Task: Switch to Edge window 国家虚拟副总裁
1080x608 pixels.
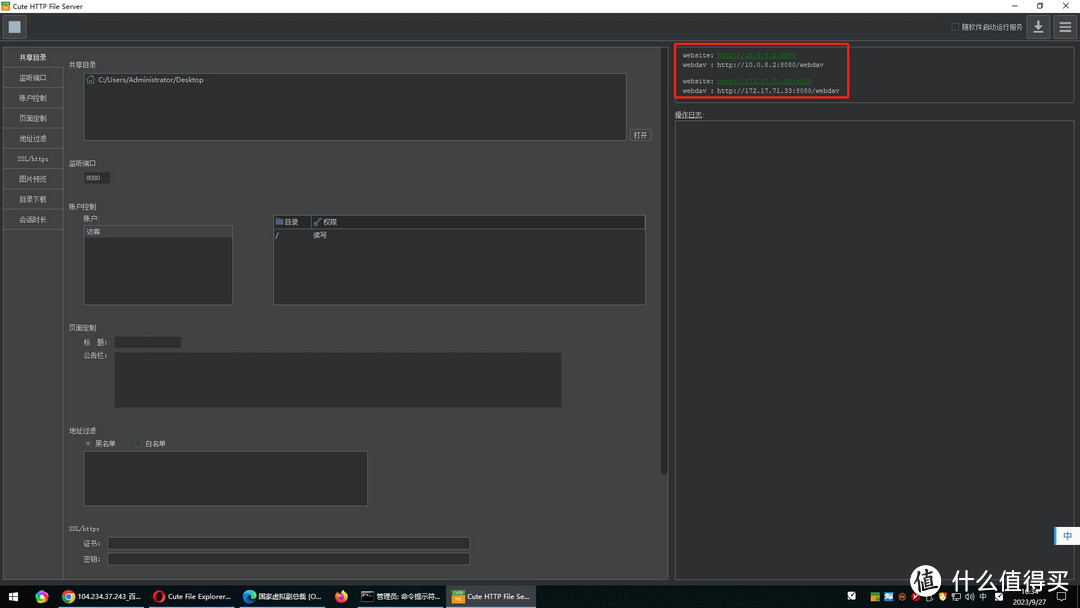Action: click(282, 596)
